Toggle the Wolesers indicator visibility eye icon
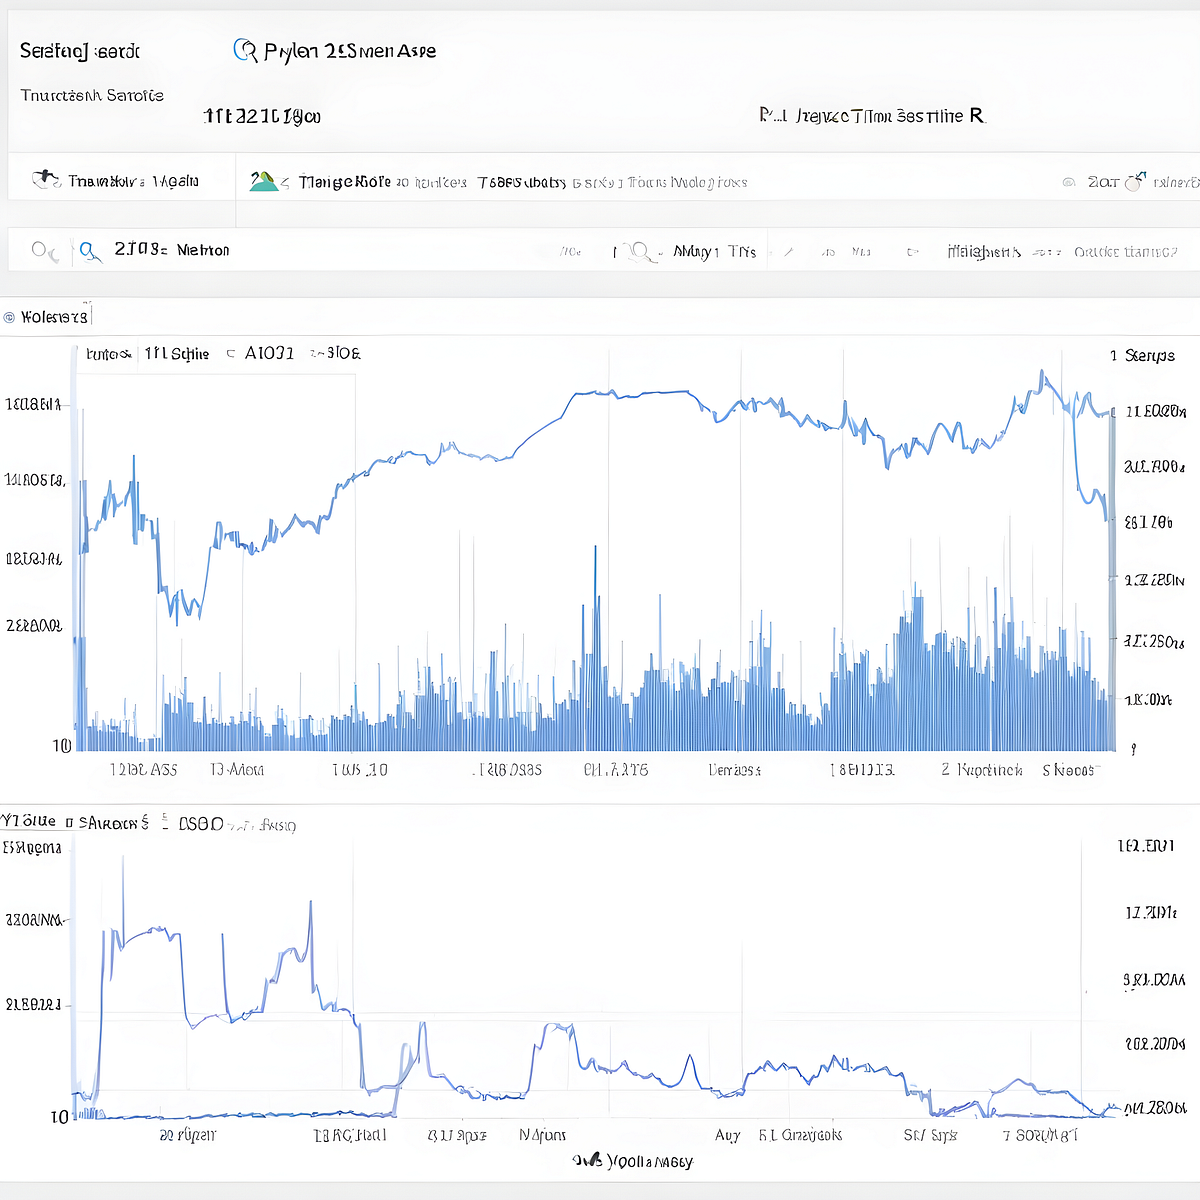This screenshot has width=1200, height=1200. (x=10, y=315)
